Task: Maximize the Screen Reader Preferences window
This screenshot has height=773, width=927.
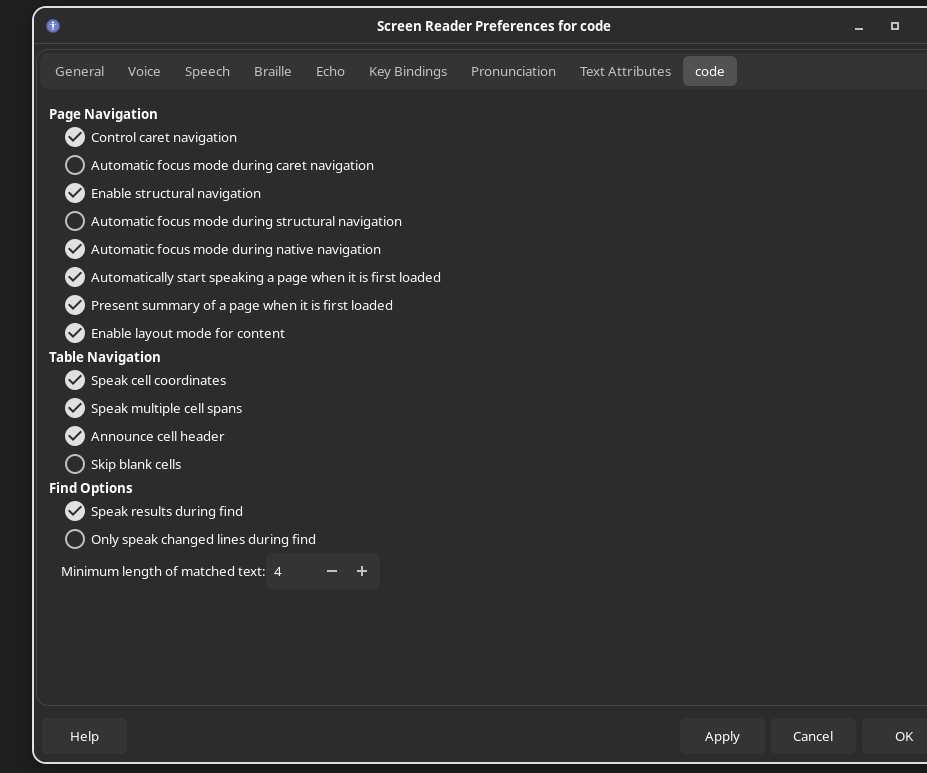Action: 895,26
